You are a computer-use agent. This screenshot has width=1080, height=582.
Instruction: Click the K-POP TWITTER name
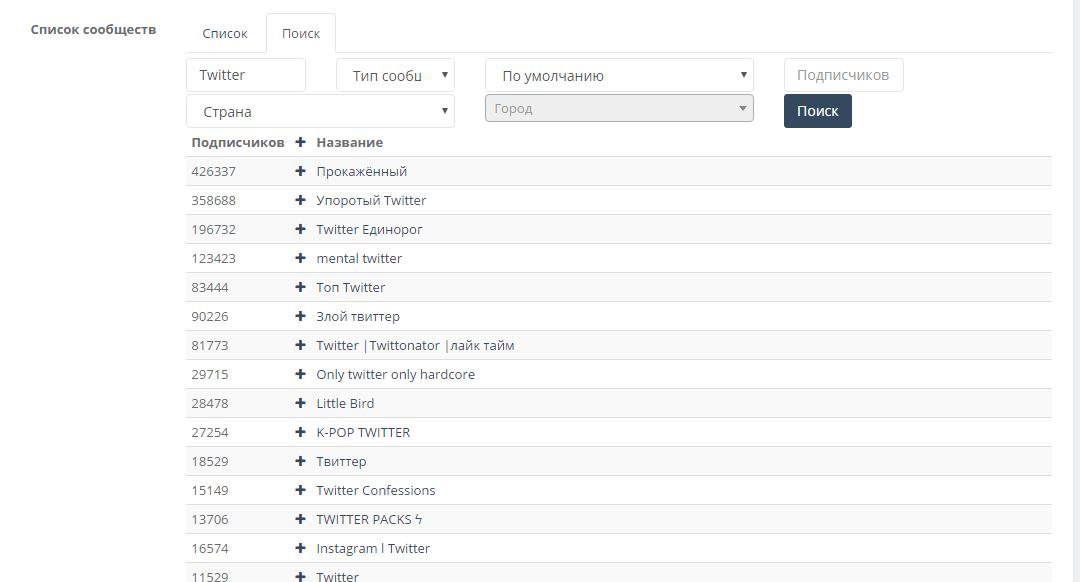click(363, 432)
